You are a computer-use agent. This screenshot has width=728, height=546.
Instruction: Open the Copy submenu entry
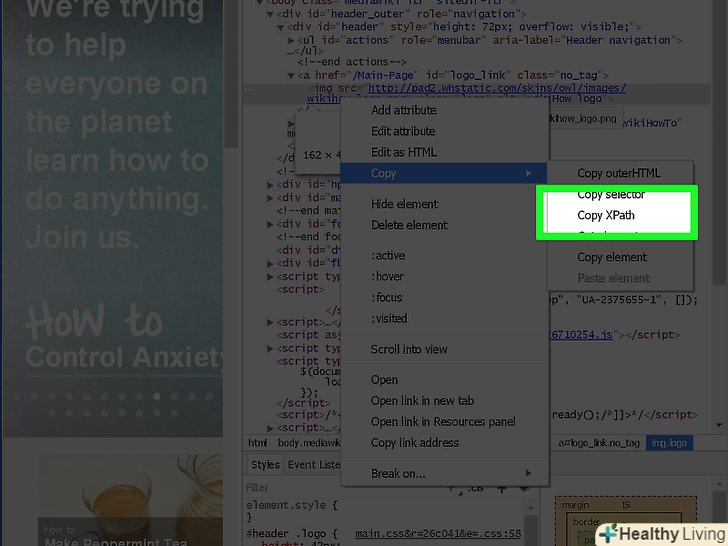coord(443,173)
